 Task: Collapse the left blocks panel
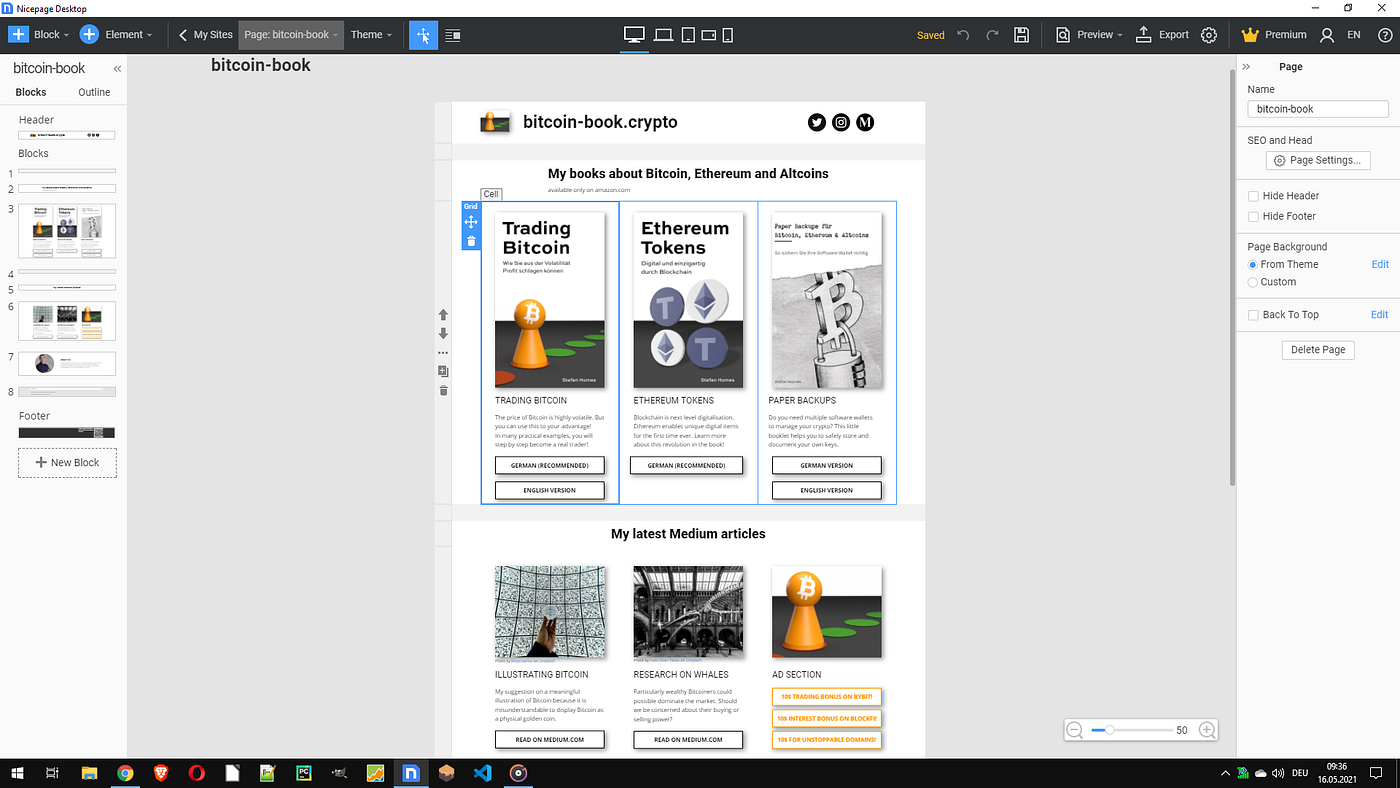click(117, 69)
